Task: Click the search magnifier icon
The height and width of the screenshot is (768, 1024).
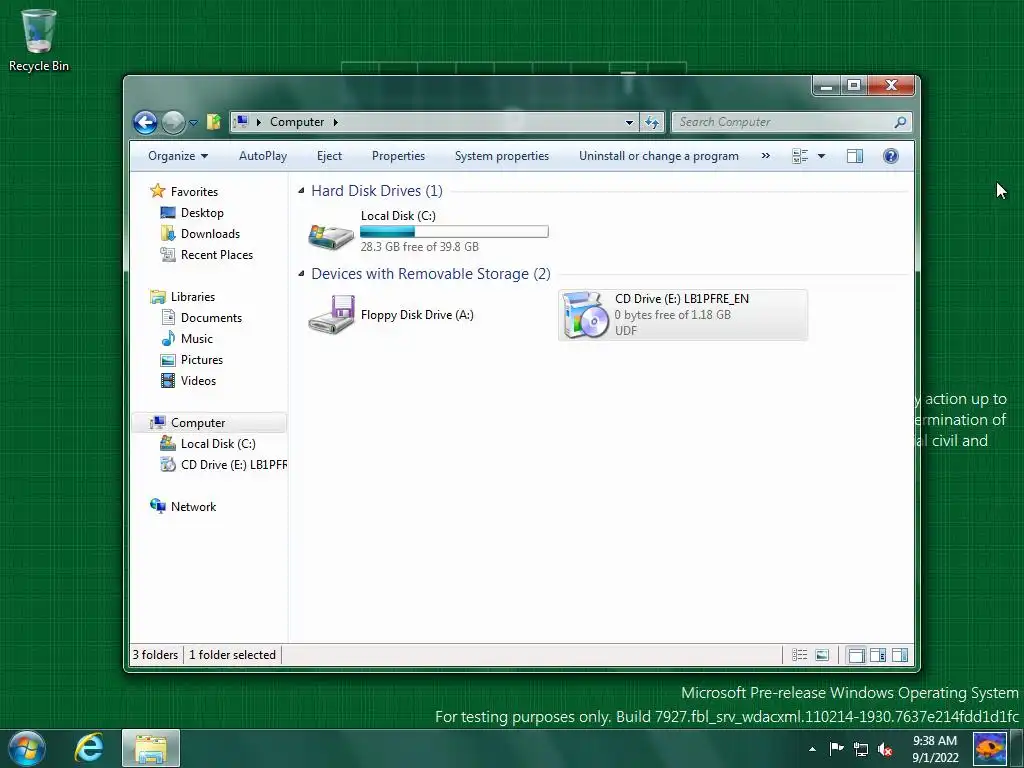Action: coord(901,122)
